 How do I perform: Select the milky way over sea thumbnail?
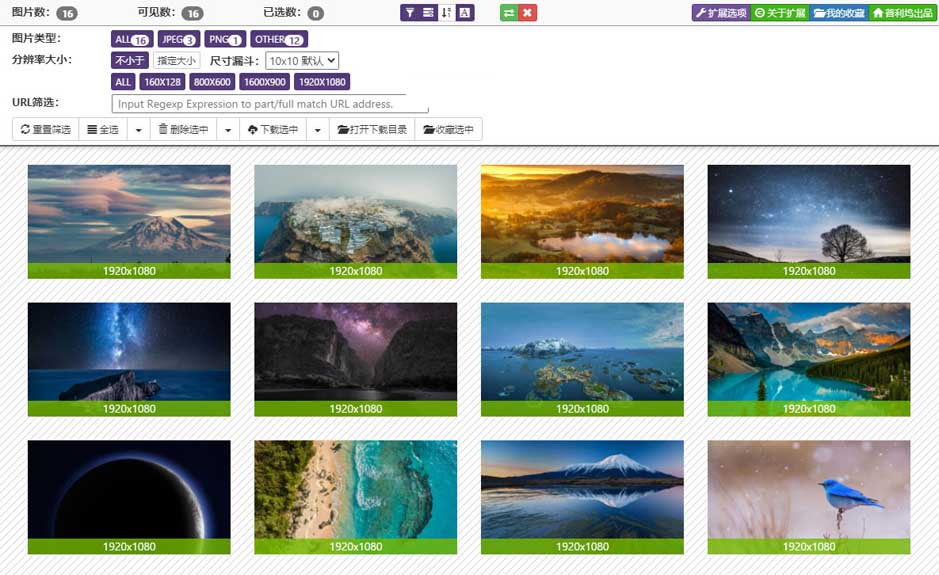[129, 359]
